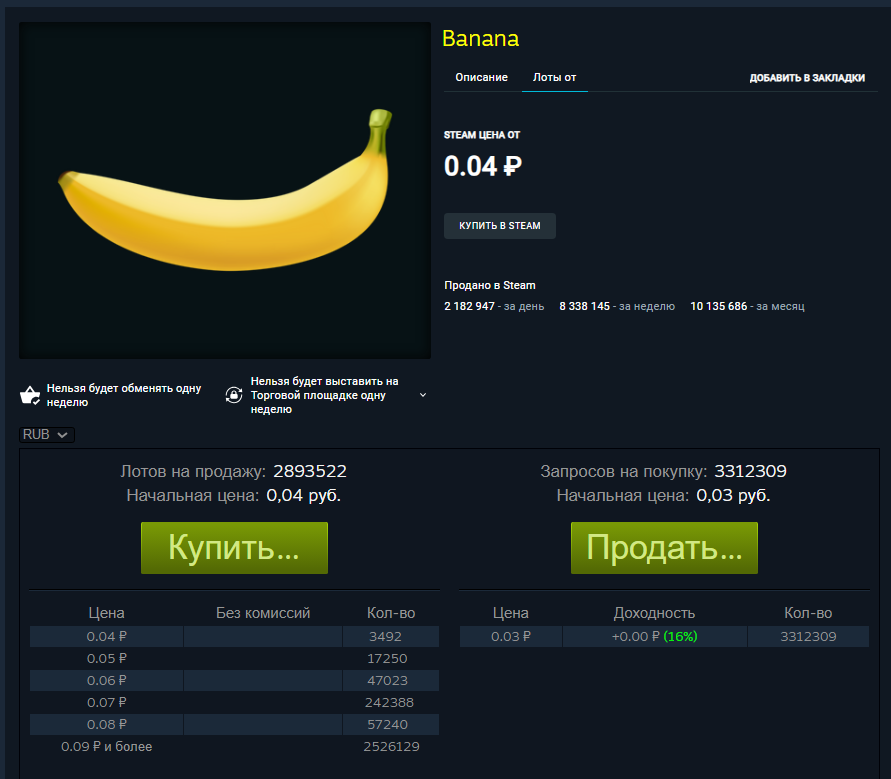Expand the restrictions chevron arrow
Viewport: 891px width, 779px height.
(x=423, y=395)
